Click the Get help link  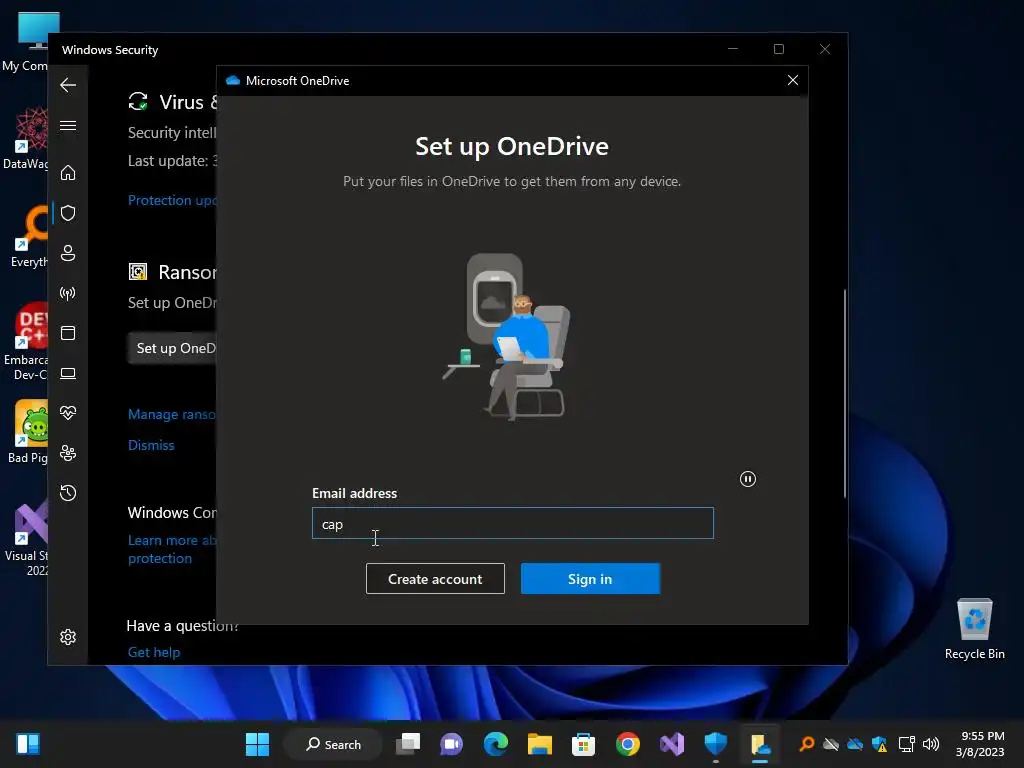[x=154, y=652]
